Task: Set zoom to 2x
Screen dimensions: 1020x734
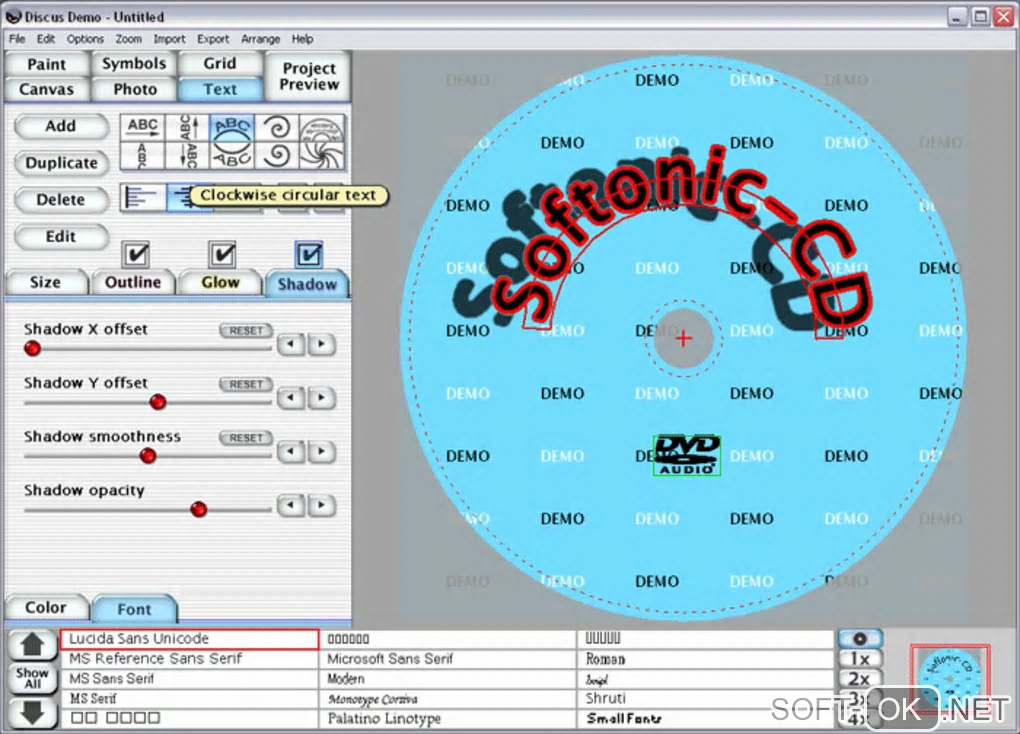Action: click(x=860, y=679)
